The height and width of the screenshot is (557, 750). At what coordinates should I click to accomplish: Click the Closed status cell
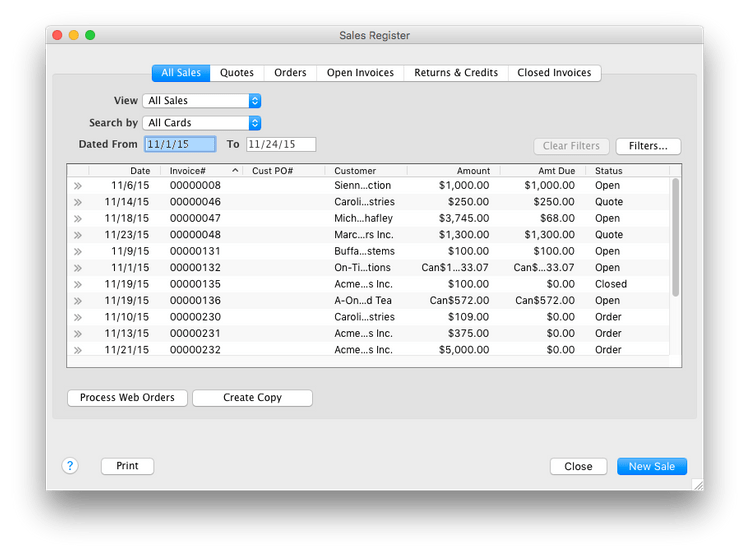coord(611,284)
